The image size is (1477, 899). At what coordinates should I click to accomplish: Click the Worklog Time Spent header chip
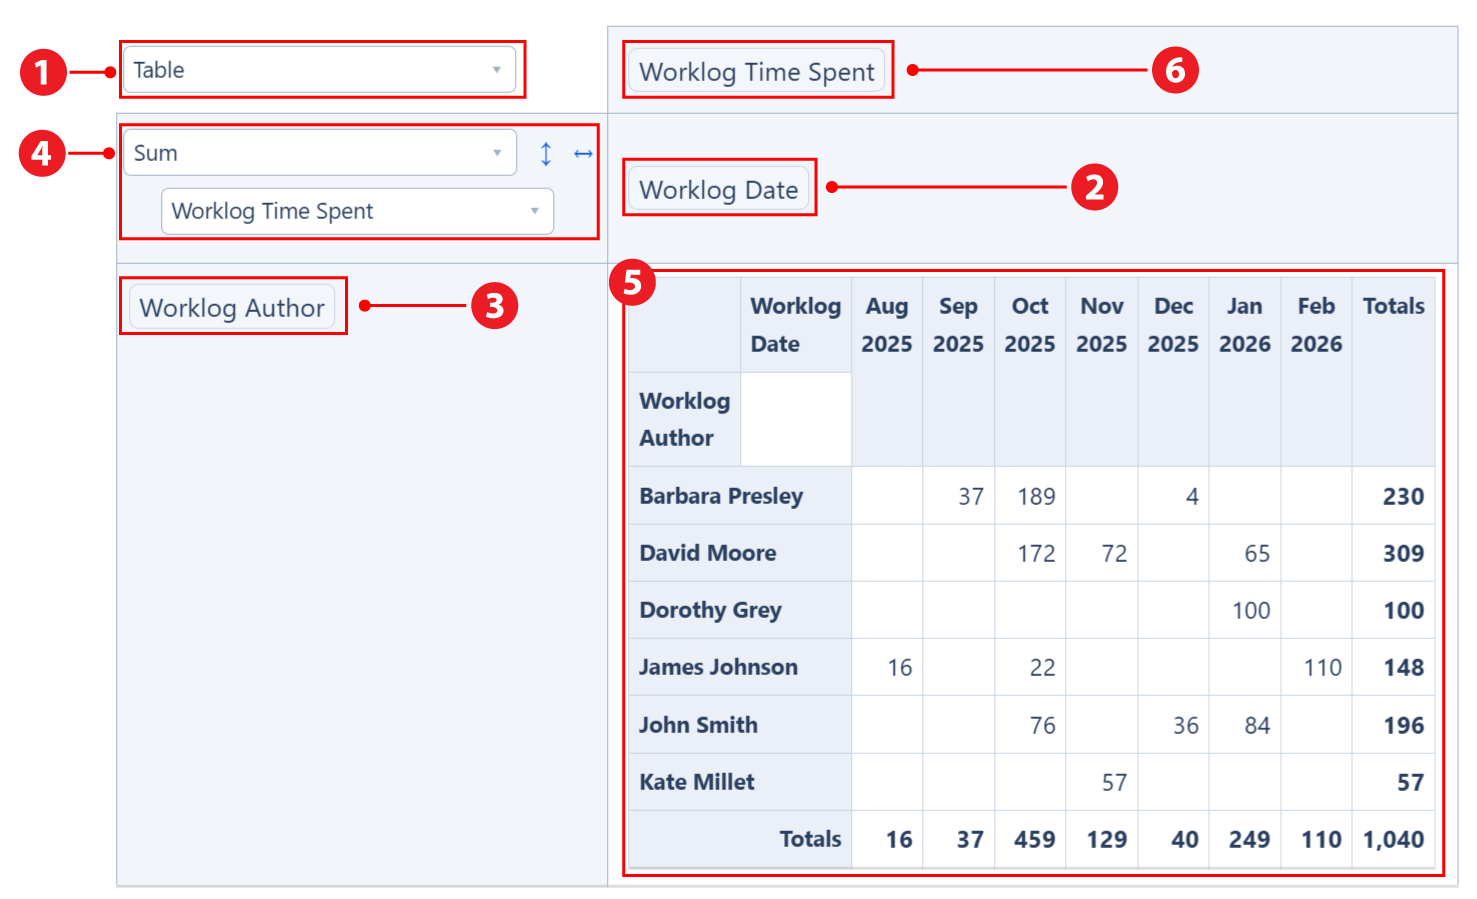pos(757,70)
